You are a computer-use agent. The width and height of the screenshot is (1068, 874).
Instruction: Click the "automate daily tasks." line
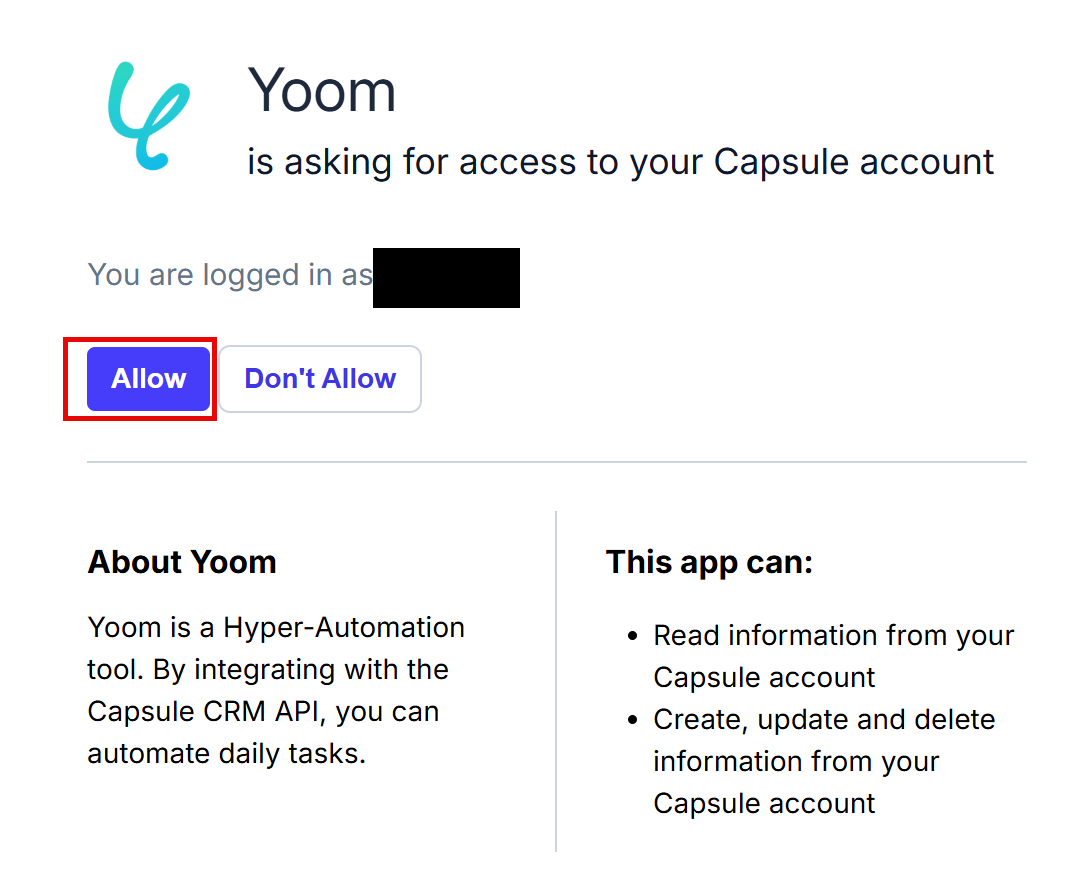pos(226,753)
